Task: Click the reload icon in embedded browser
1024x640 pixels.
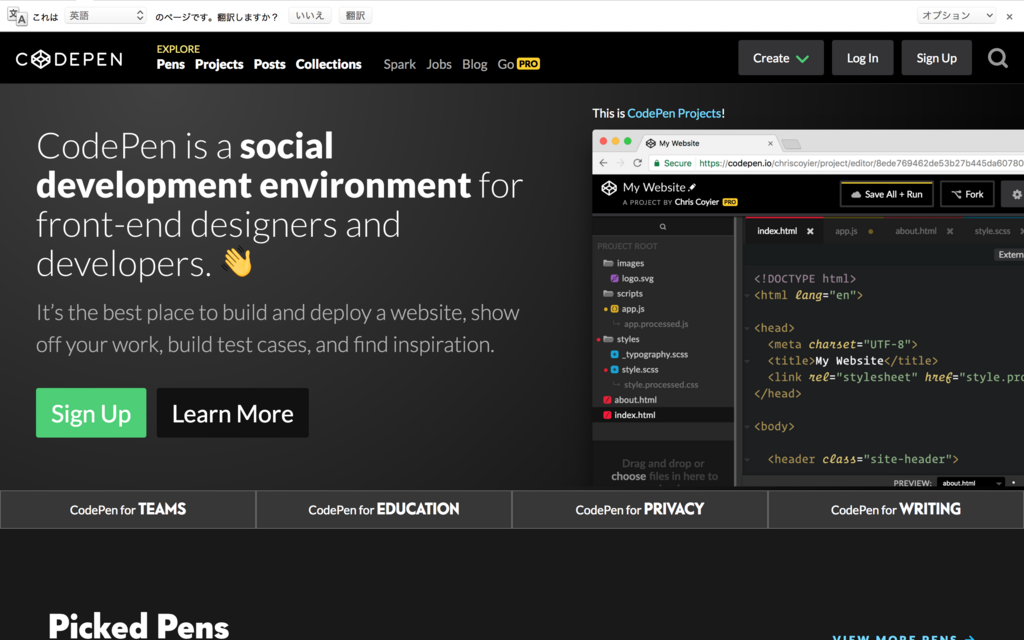Action: click(637, 163)
